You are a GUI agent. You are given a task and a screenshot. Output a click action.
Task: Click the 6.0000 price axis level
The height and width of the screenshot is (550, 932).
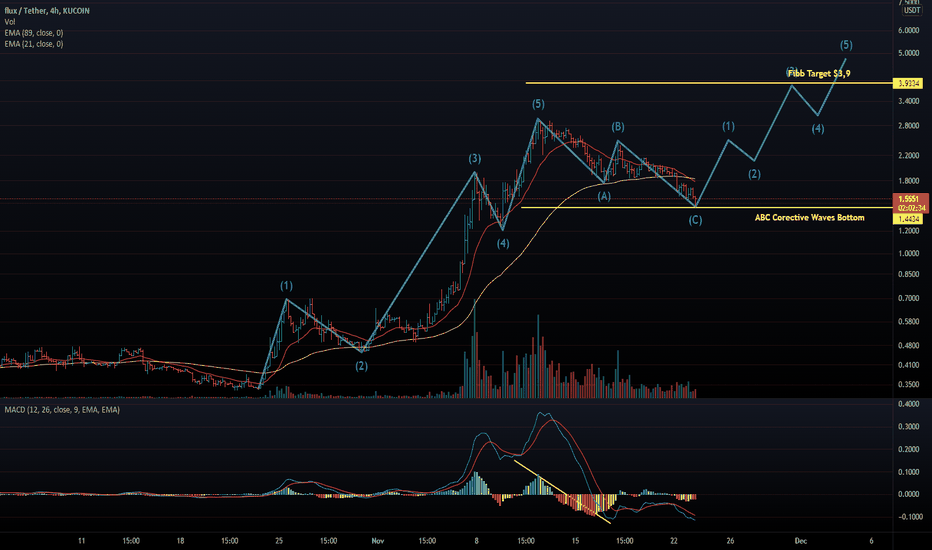pyautogui.click(x=908, y=30)
